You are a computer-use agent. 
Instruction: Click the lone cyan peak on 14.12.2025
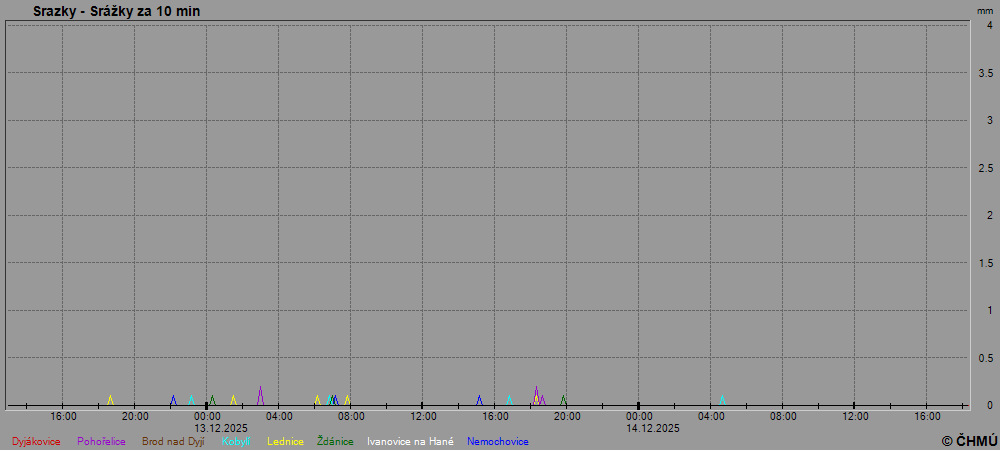722,398
